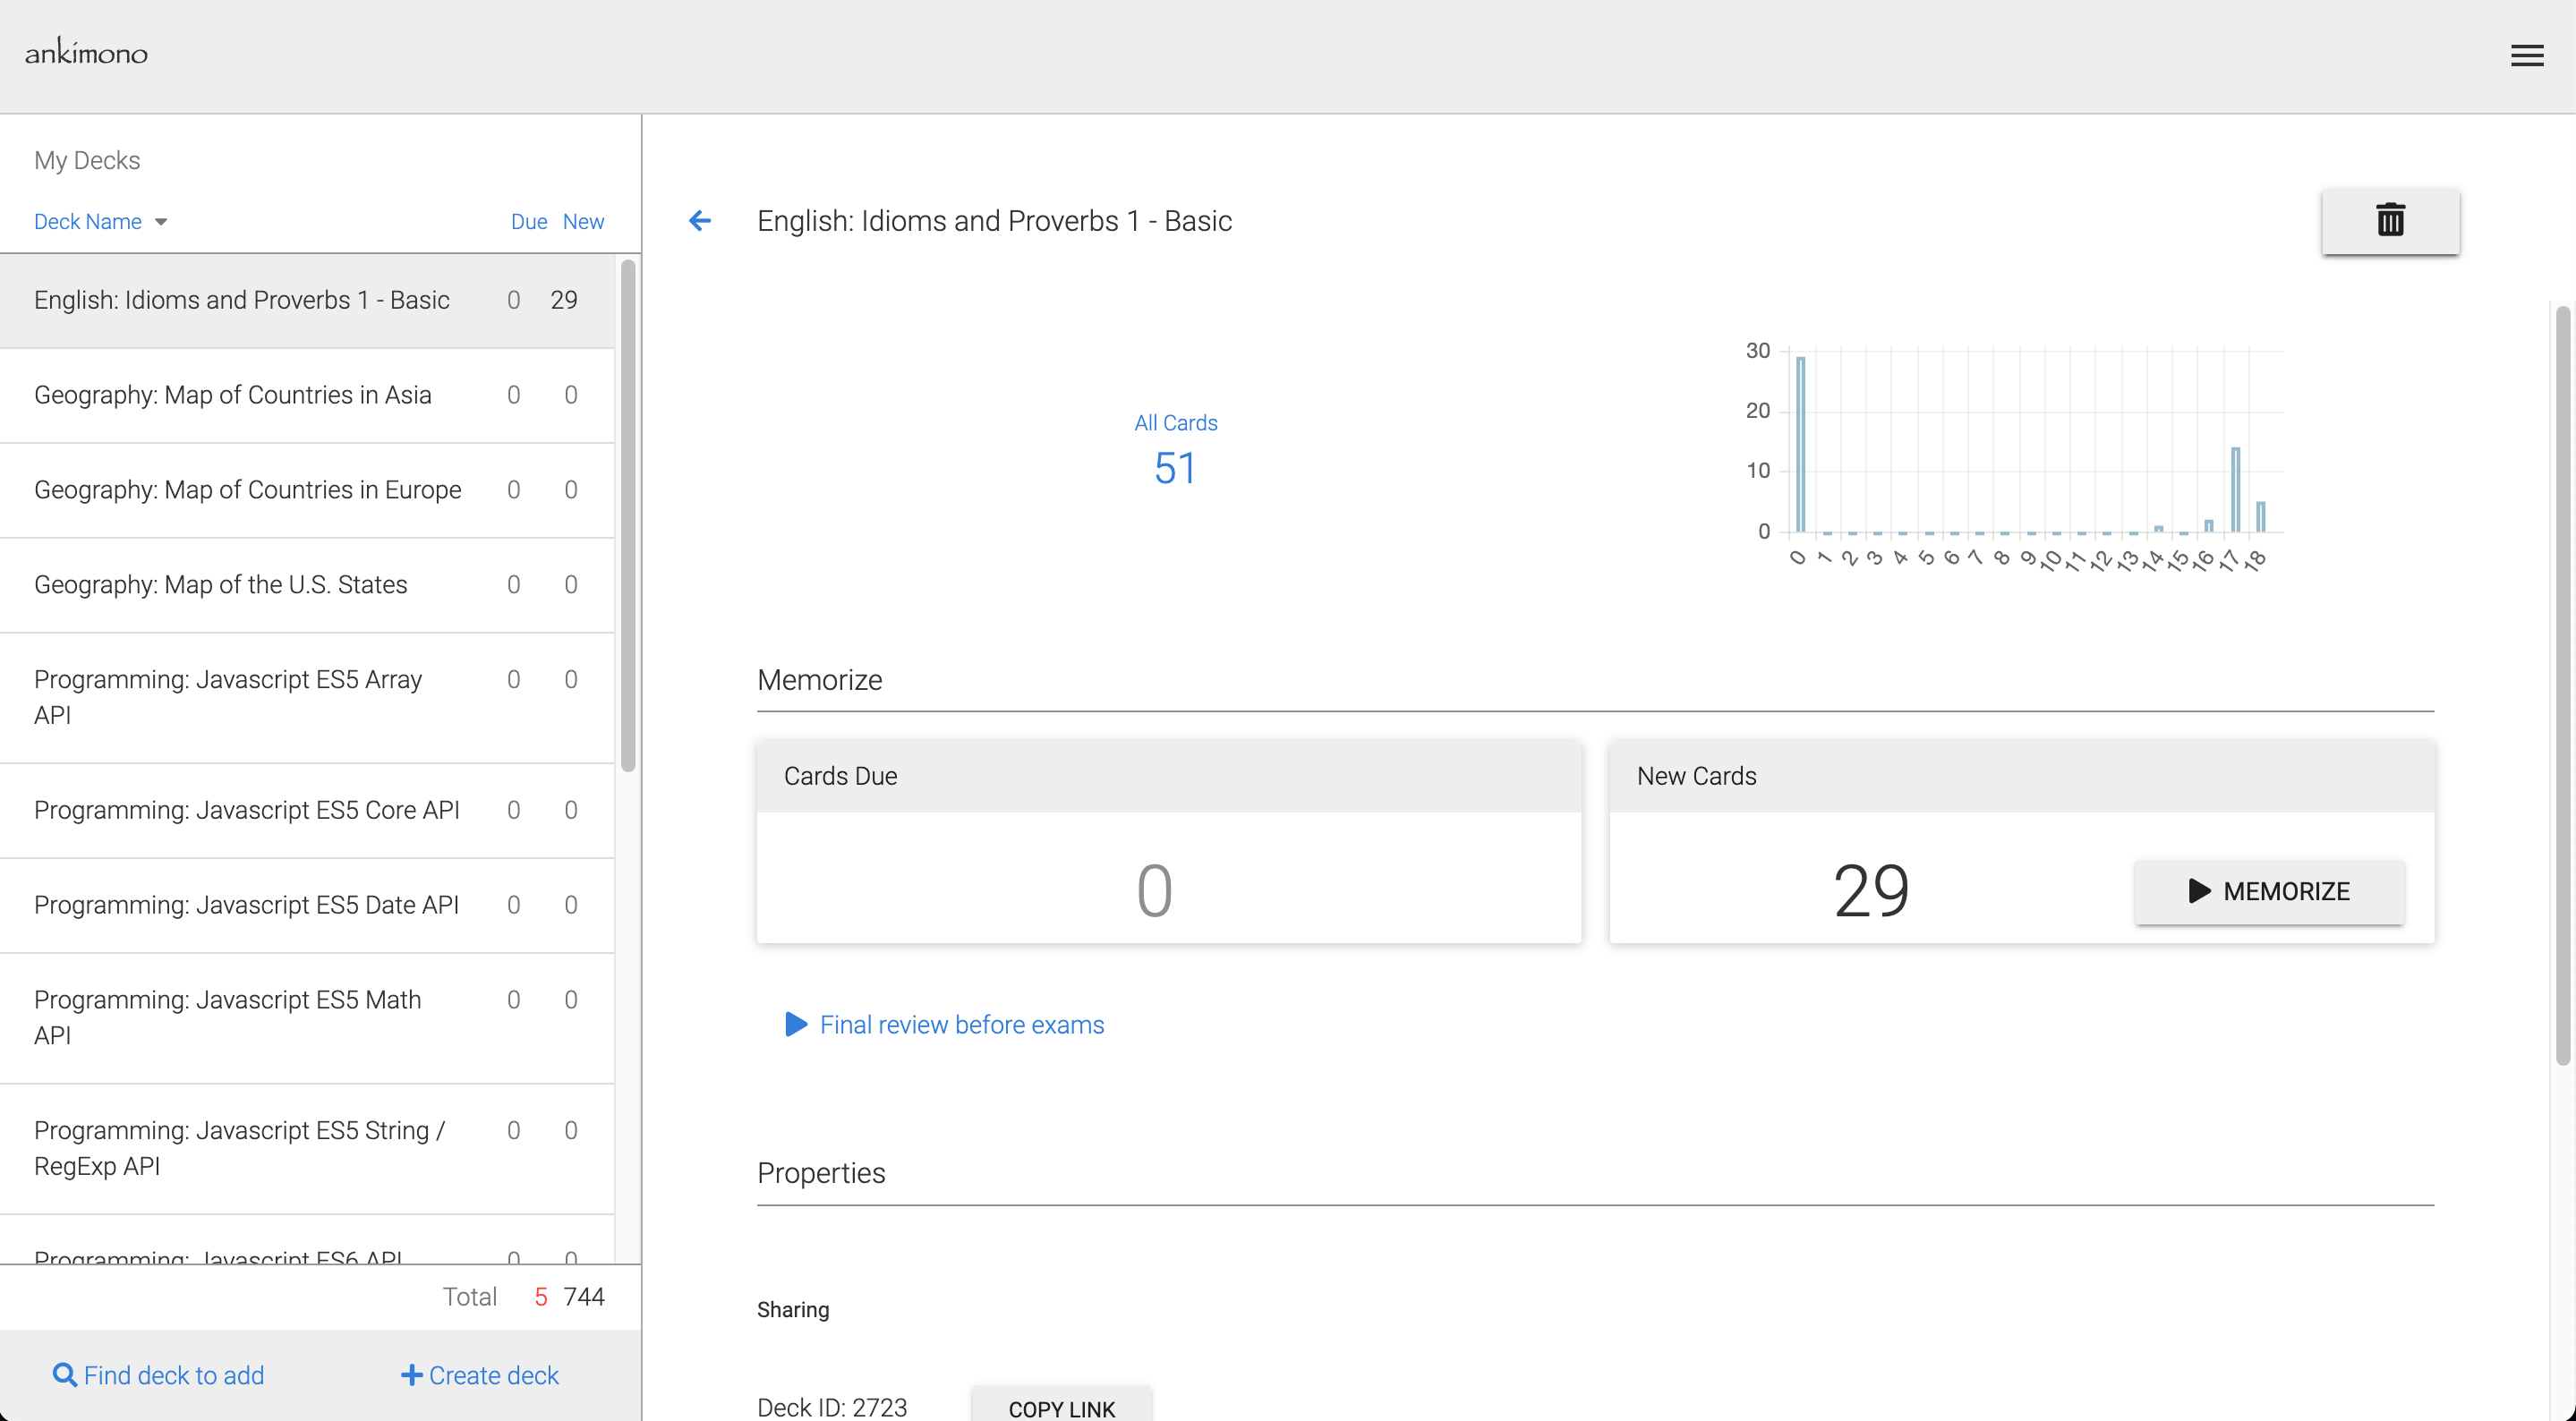This screenshot has width=2576, height=1421.
Task: Sort decks by New column
Action: (583, 222)
